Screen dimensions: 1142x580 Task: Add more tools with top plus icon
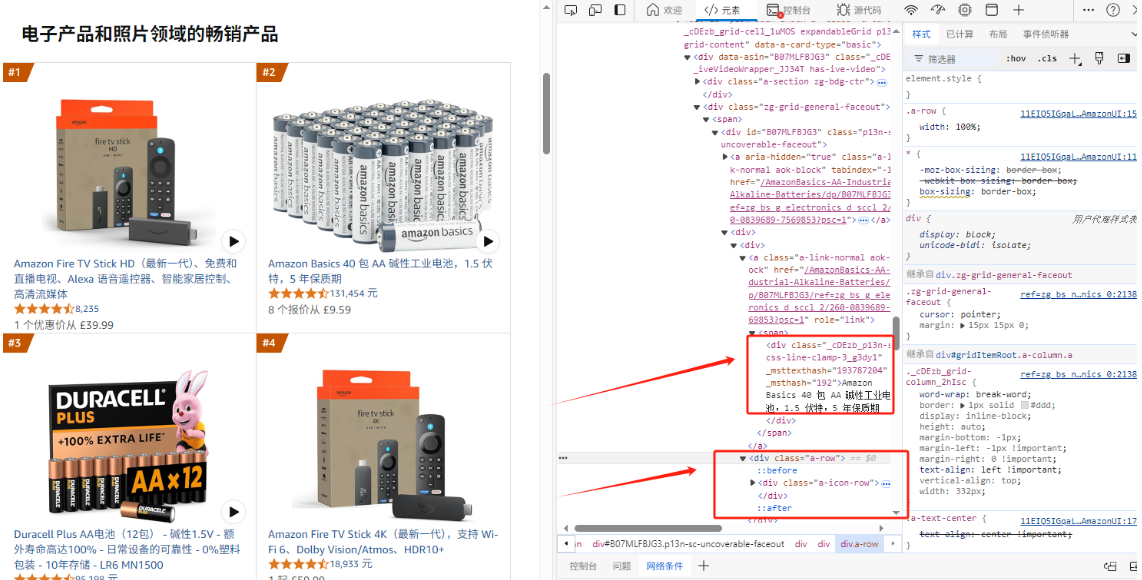coord(1018,10)
